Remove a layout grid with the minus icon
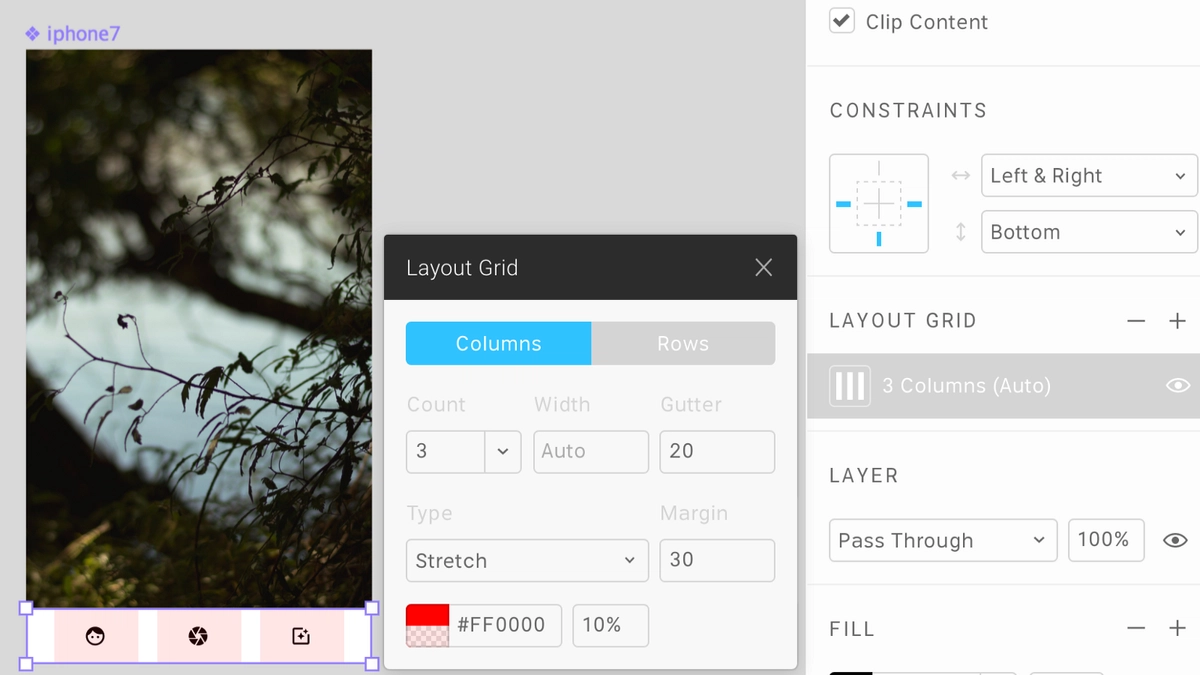The height and width of the screenshot is (675, 1200). click(1136, 320)
